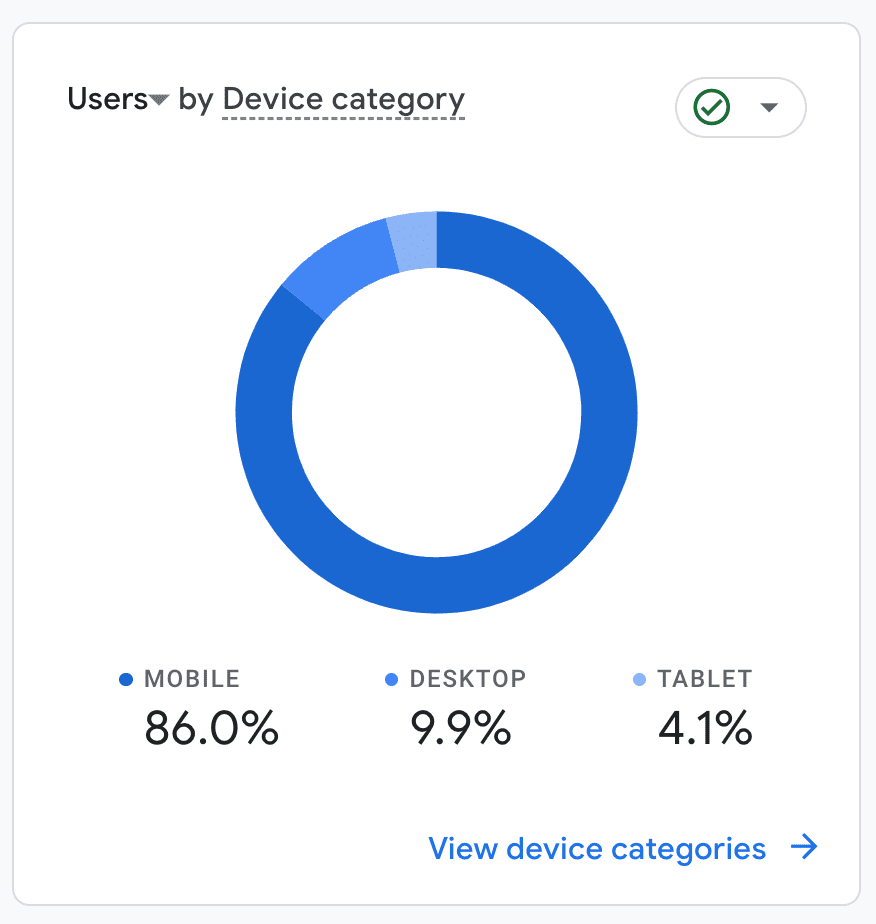Click the empty center of the donut chart
The width and height of the screenshot is (876, 924).
436,412
